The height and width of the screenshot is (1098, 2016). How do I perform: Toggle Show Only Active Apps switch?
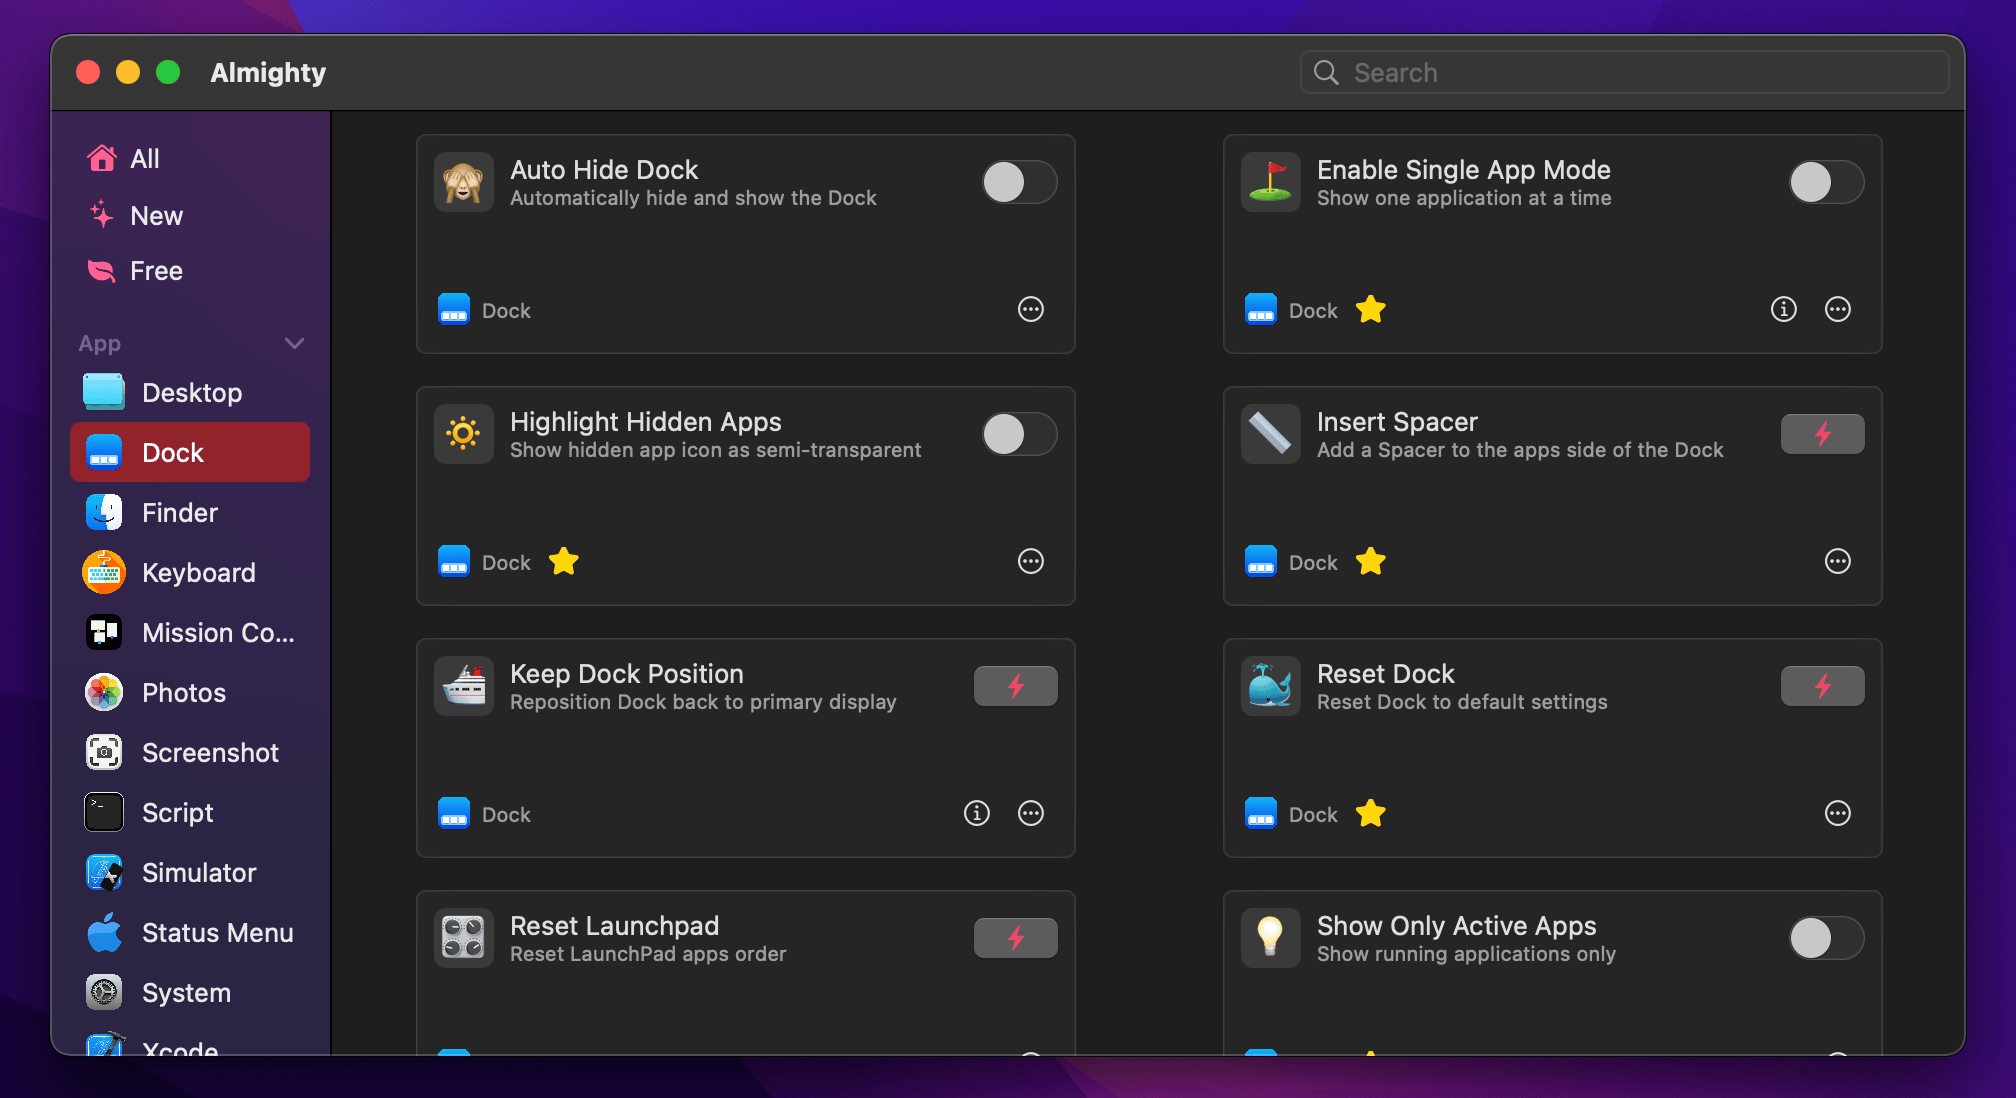[x=1826, y=938]
